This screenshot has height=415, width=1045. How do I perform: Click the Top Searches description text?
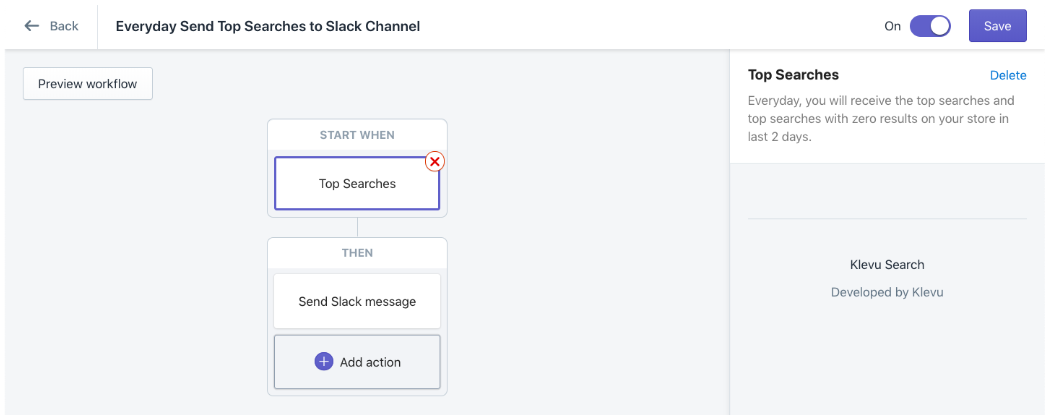881,119
